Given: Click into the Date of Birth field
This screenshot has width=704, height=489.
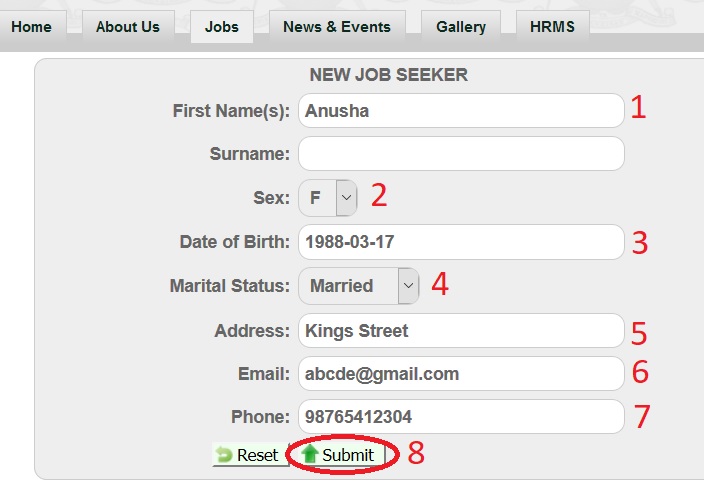Looking at the screenshot, I should point(460,242).
